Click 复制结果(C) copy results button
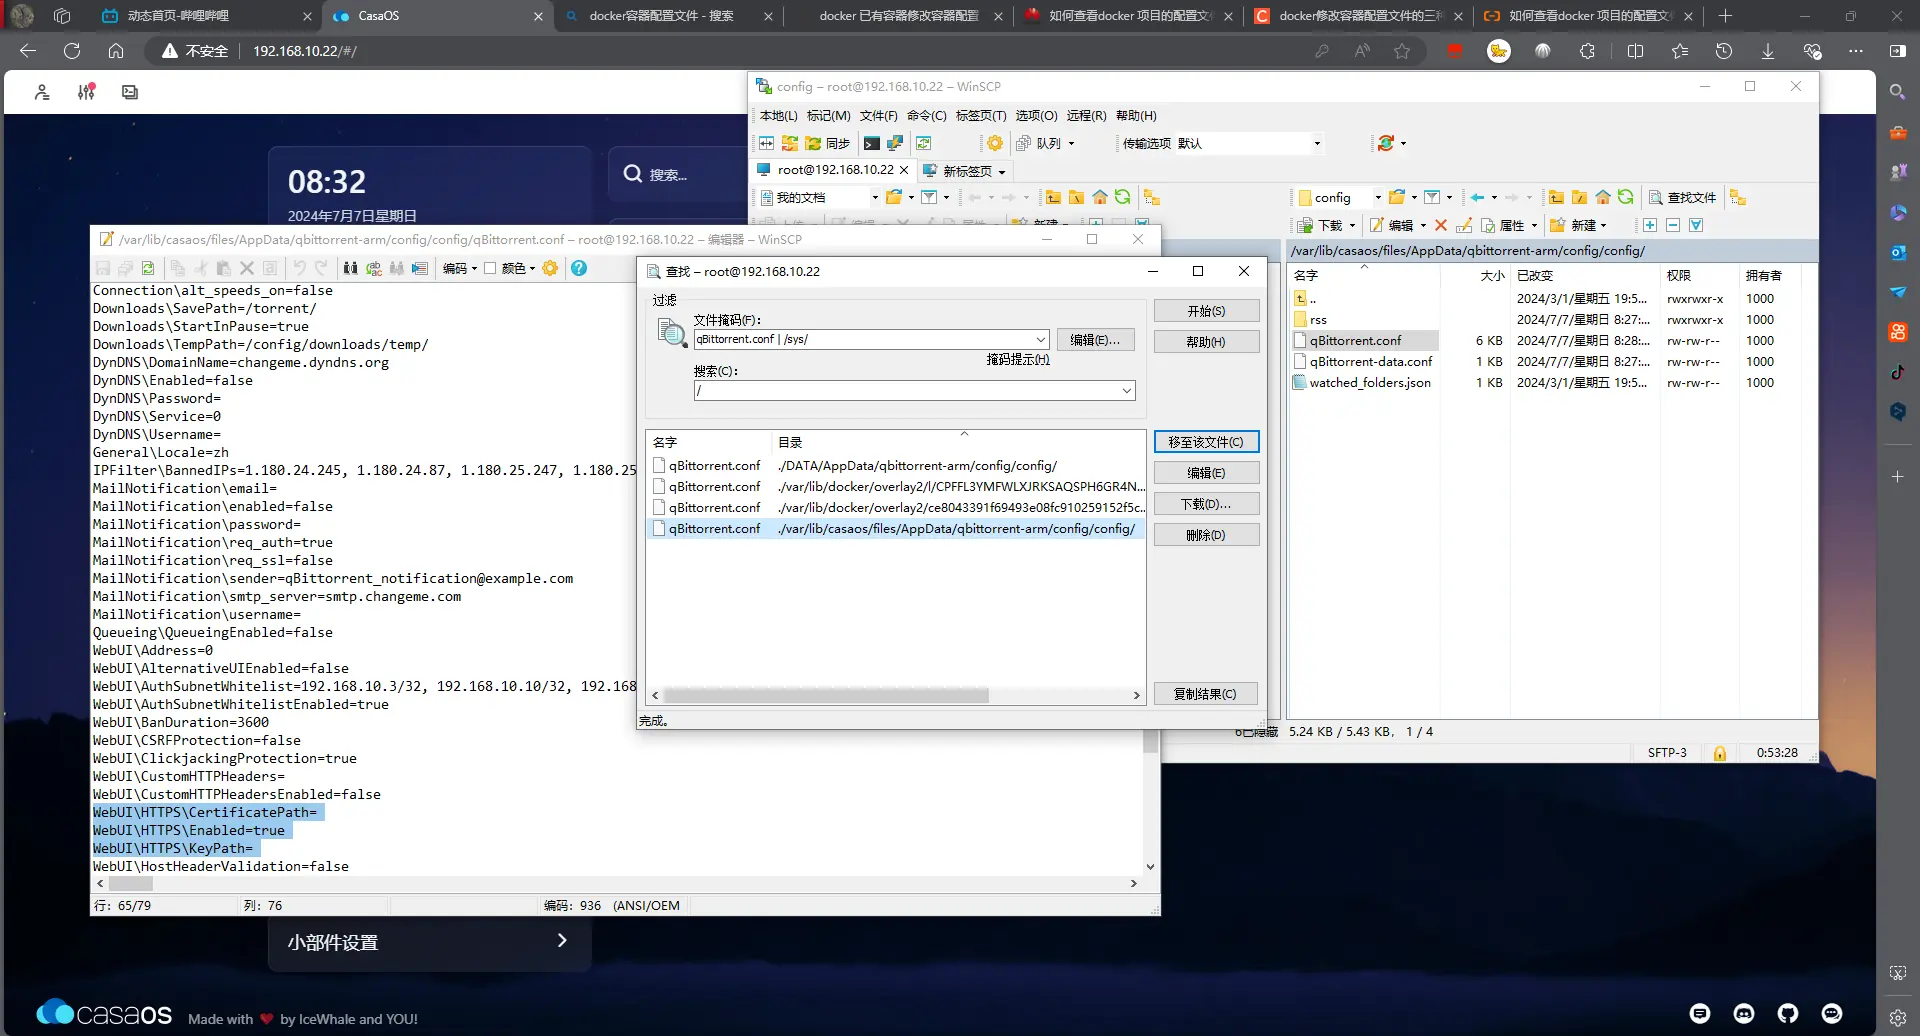This screenshot has width=1920, height=1036. [1206, 694]
